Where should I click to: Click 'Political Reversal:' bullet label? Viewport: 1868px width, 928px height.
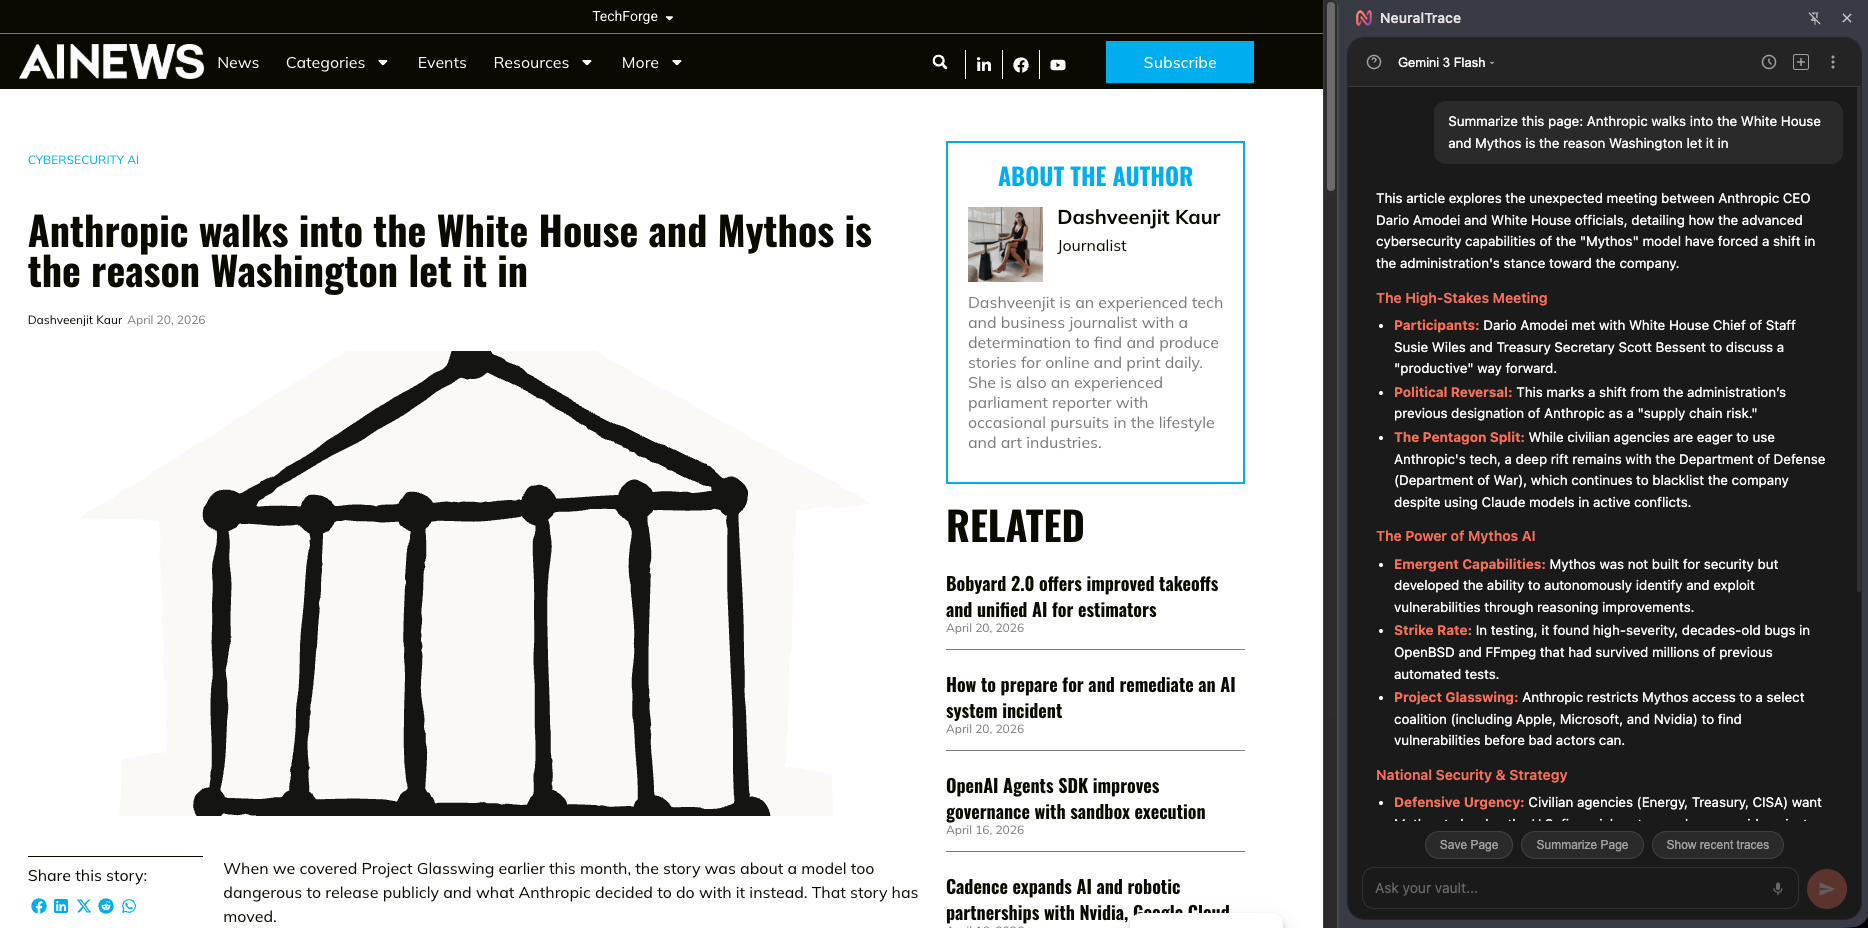(1453, 392)
